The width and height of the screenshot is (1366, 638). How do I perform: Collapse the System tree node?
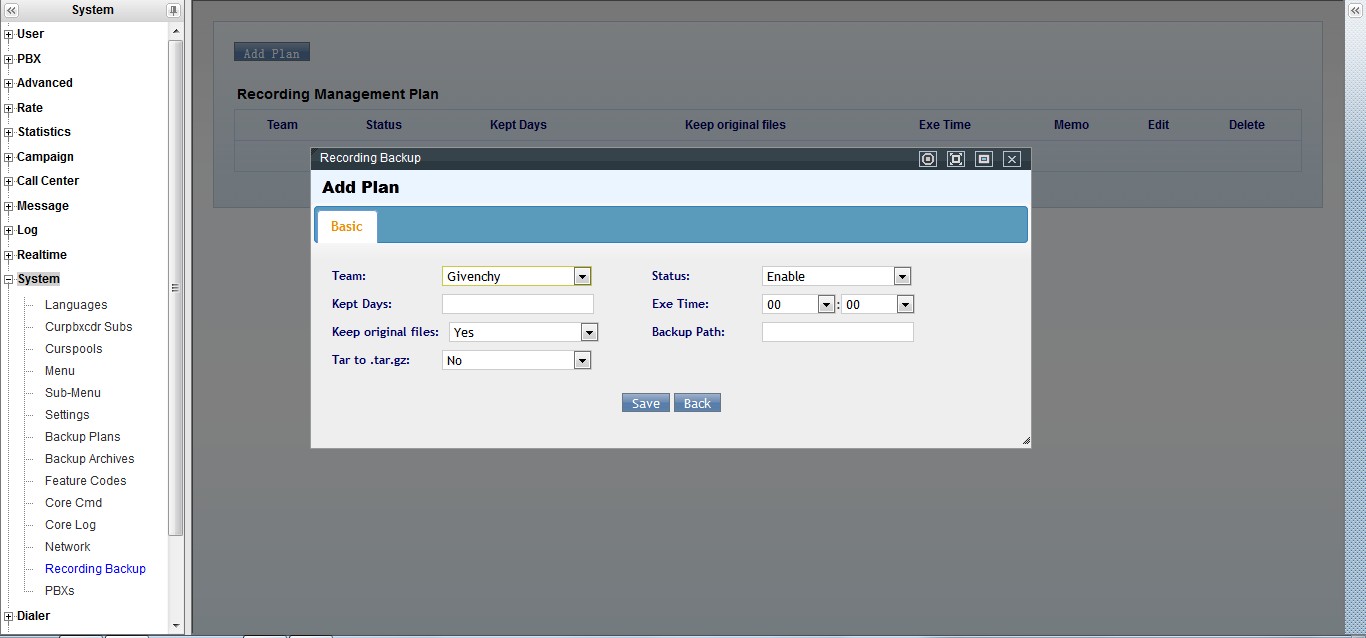(x=9, y=280)
